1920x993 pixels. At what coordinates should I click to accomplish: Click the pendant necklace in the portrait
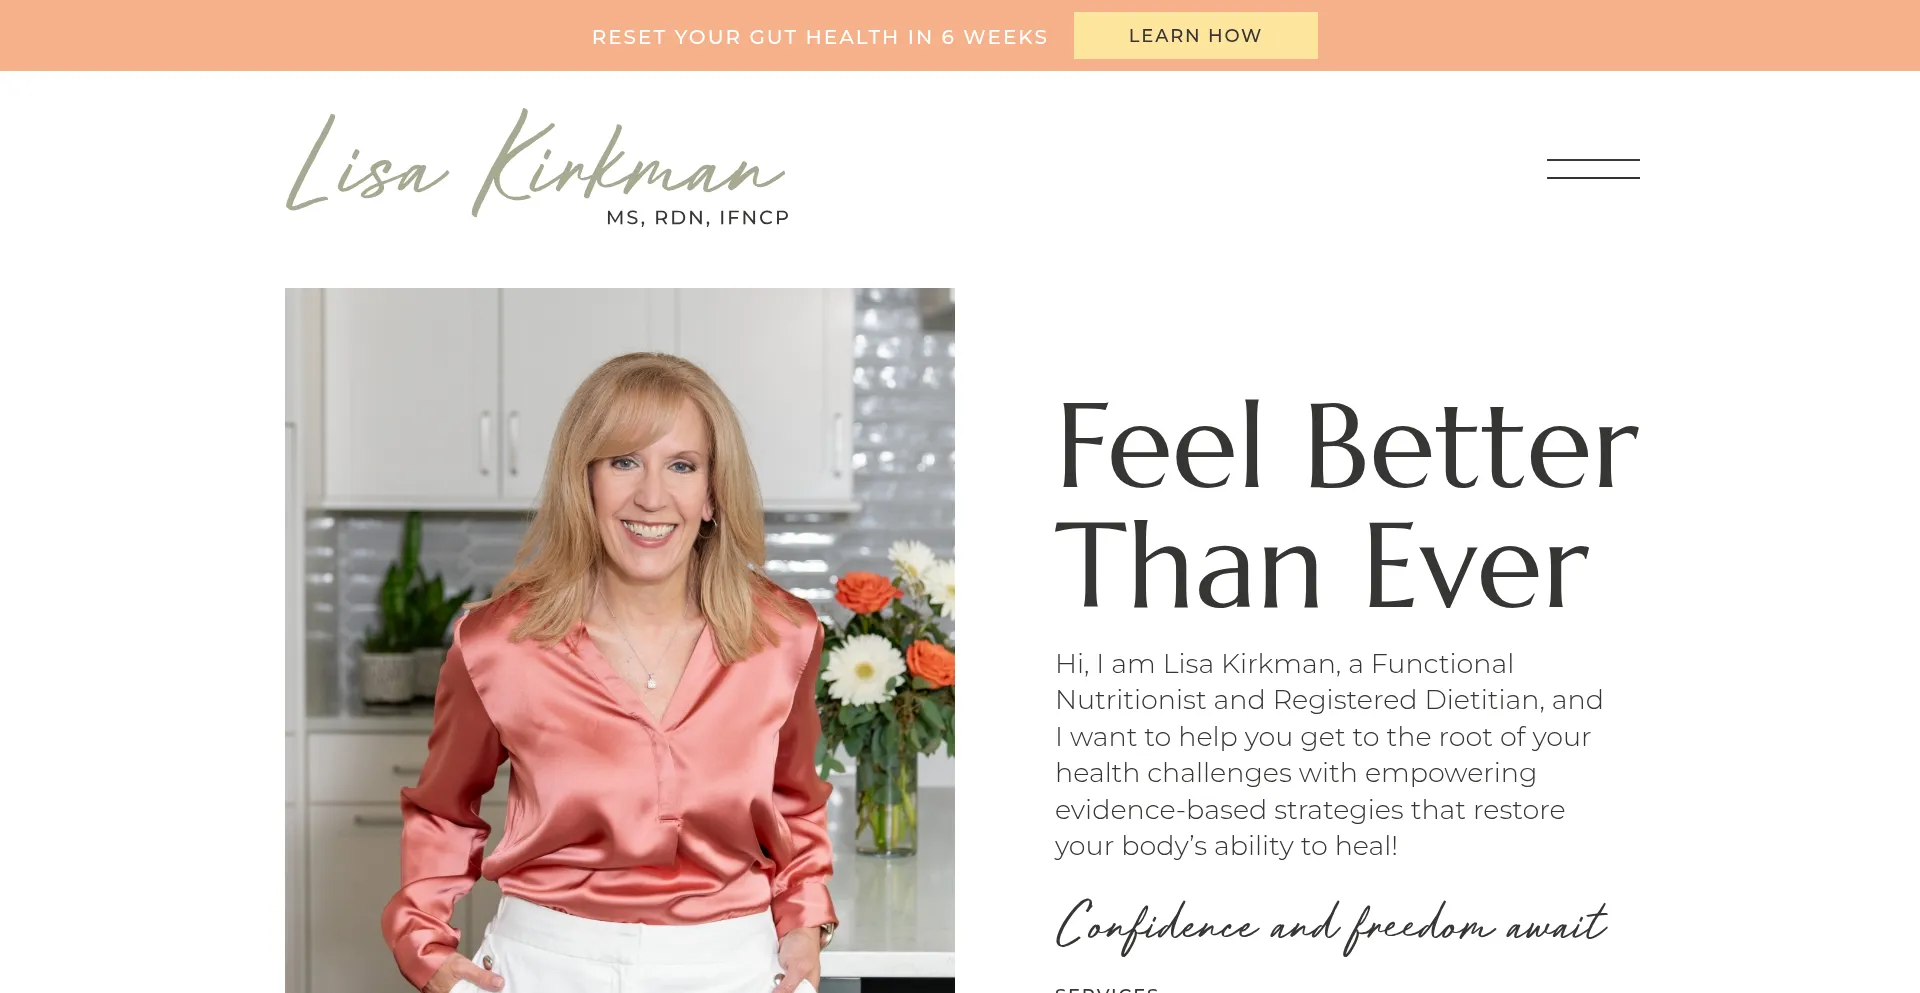tap(652, 681)
